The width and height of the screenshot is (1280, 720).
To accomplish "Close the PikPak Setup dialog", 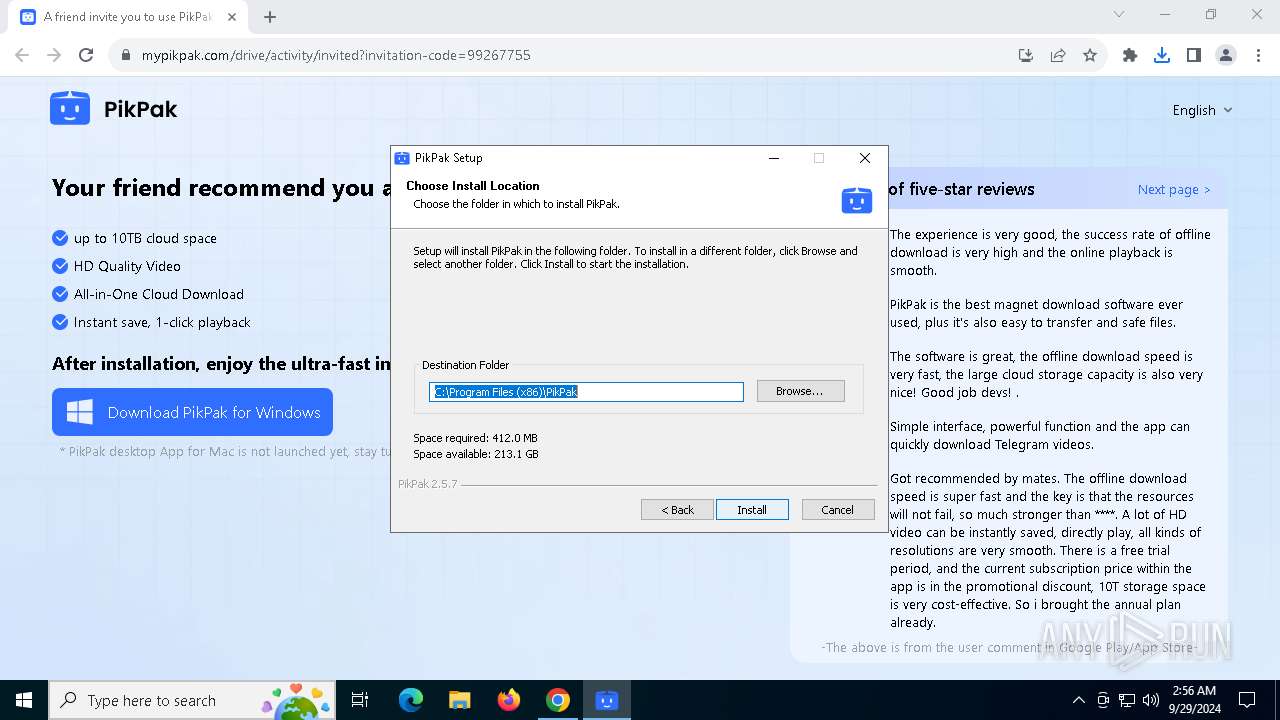I will pos(865,158).
